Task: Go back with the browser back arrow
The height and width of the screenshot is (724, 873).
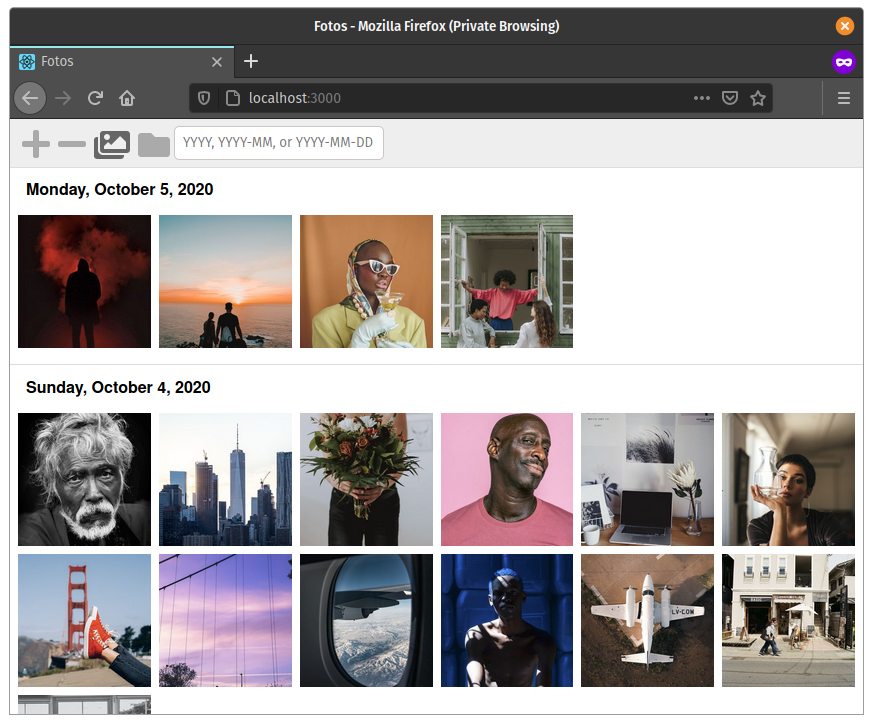Action: [x=30, y=98]
